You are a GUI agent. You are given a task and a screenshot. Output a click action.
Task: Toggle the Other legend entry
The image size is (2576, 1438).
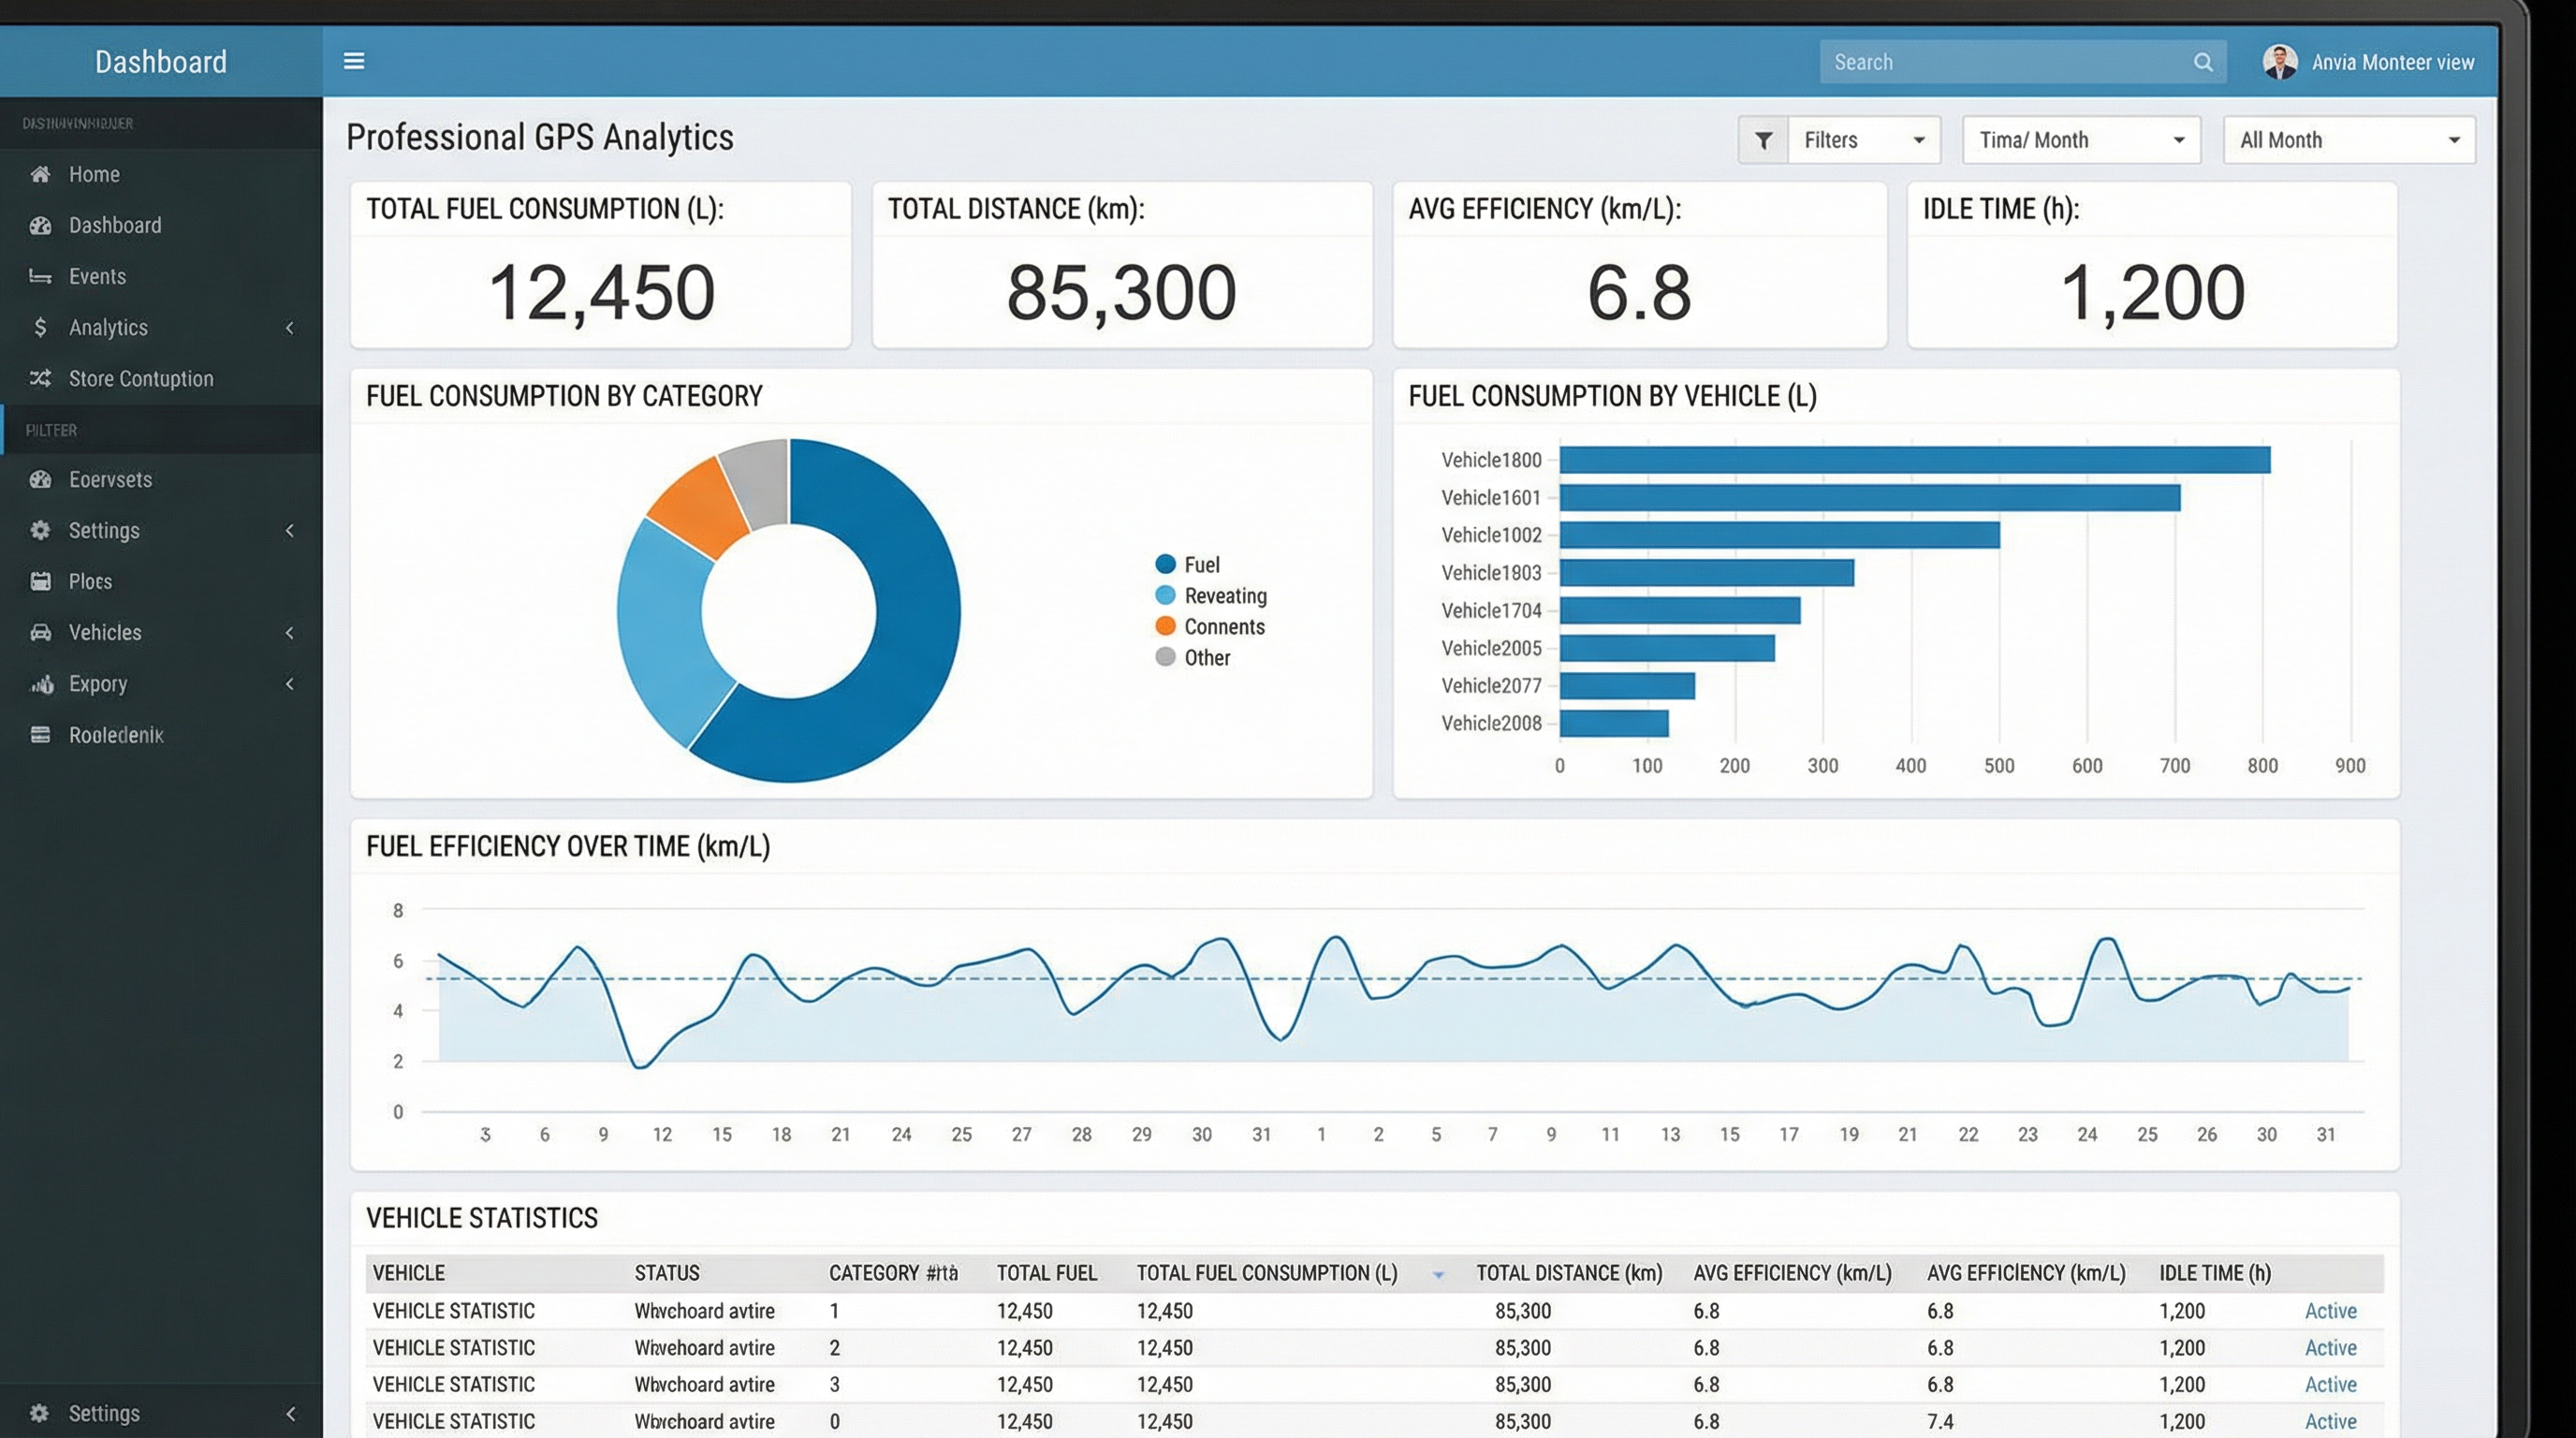coord(1206,657)
